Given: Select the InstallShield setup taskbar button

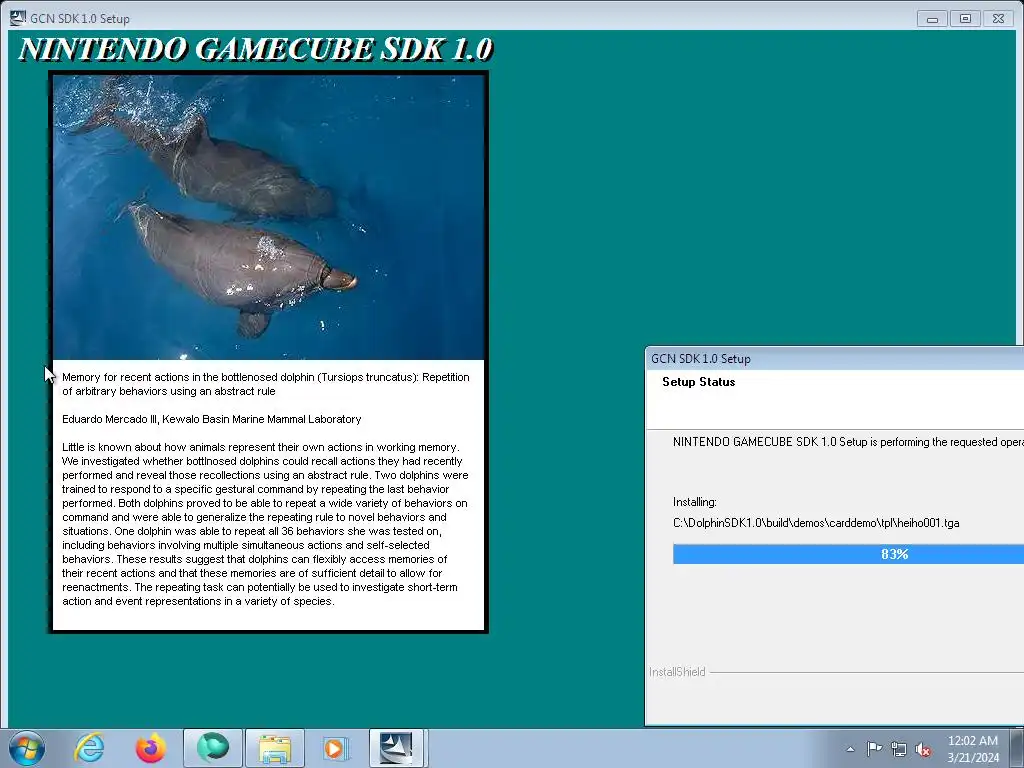Looking at the screenshot, I should point(398,748).
